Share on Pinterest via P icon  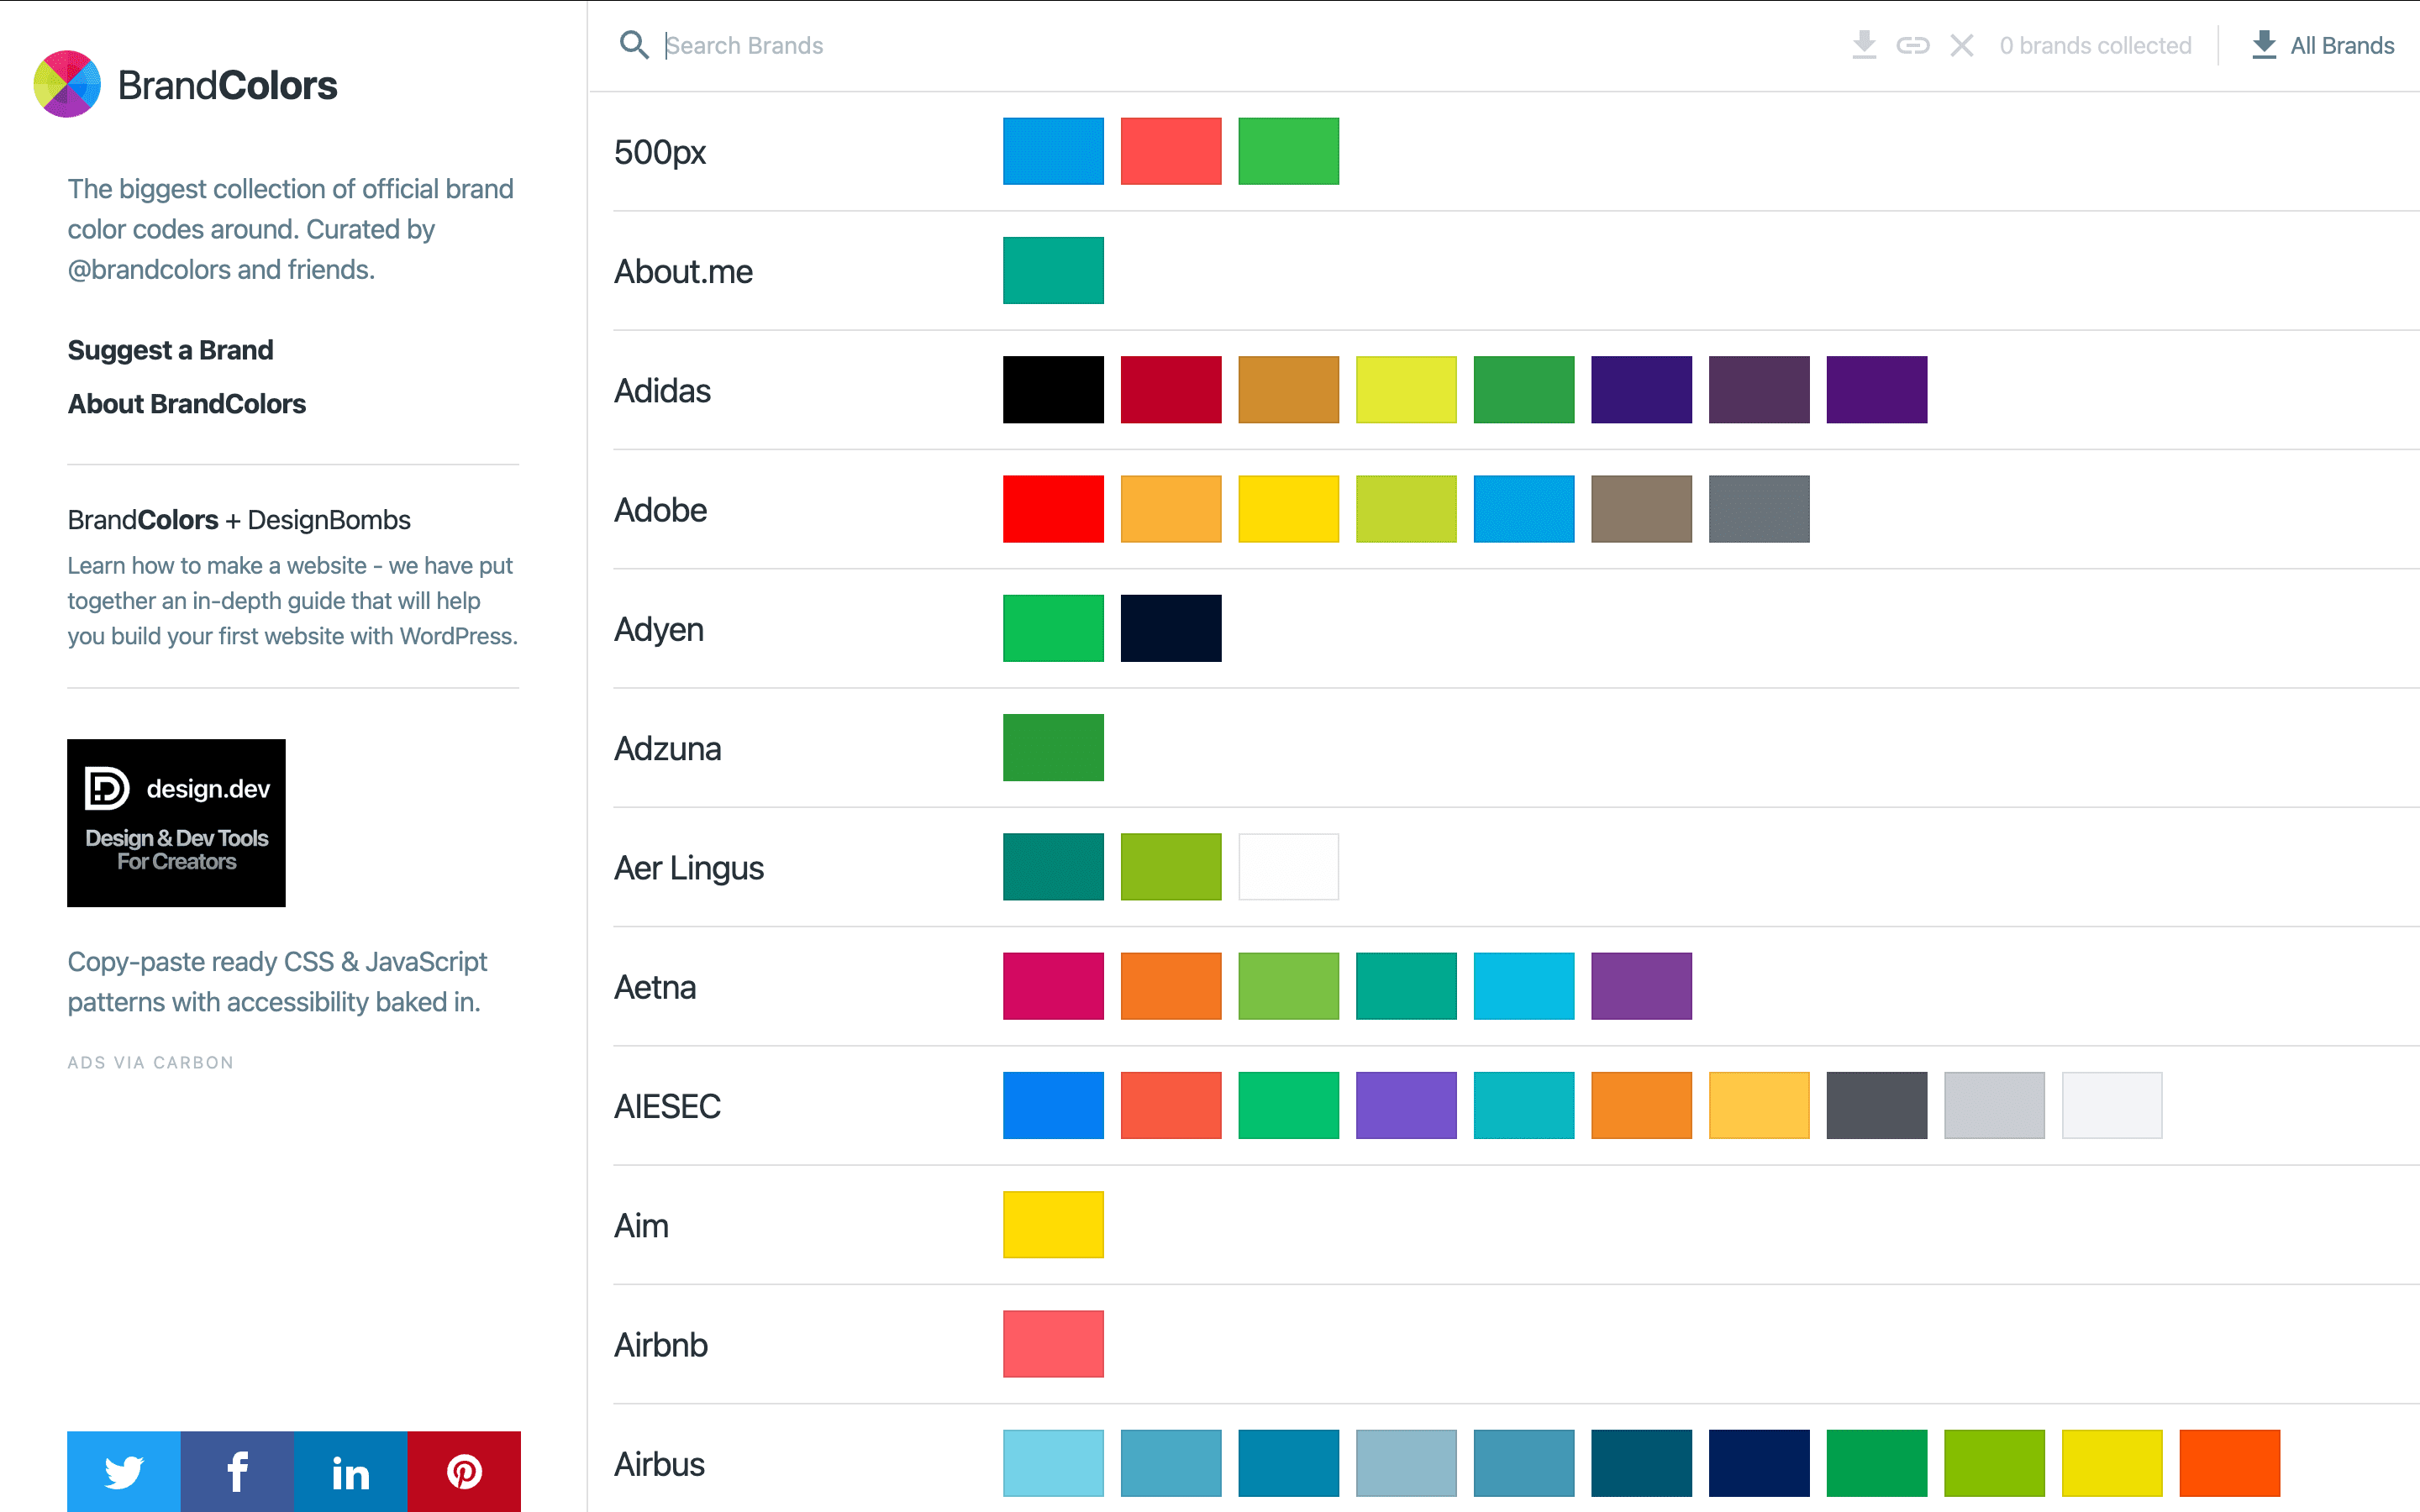(x=464, y=1471)
